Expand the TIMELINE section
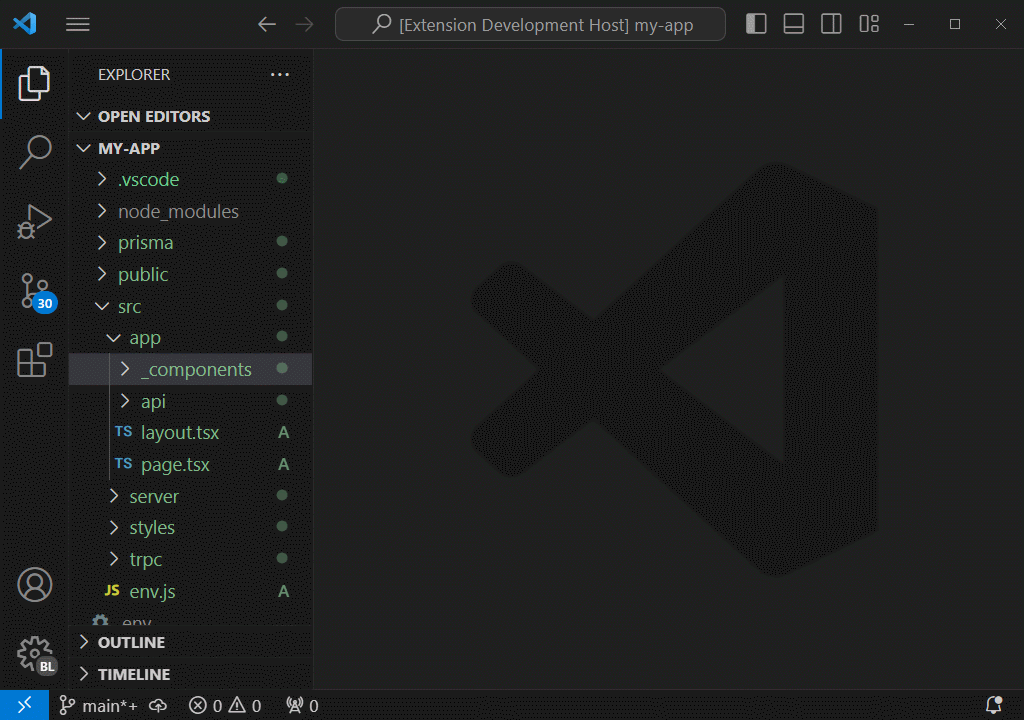Image resolution: width=1024 pixels, height=720 pixels. [x=191, y=674]
